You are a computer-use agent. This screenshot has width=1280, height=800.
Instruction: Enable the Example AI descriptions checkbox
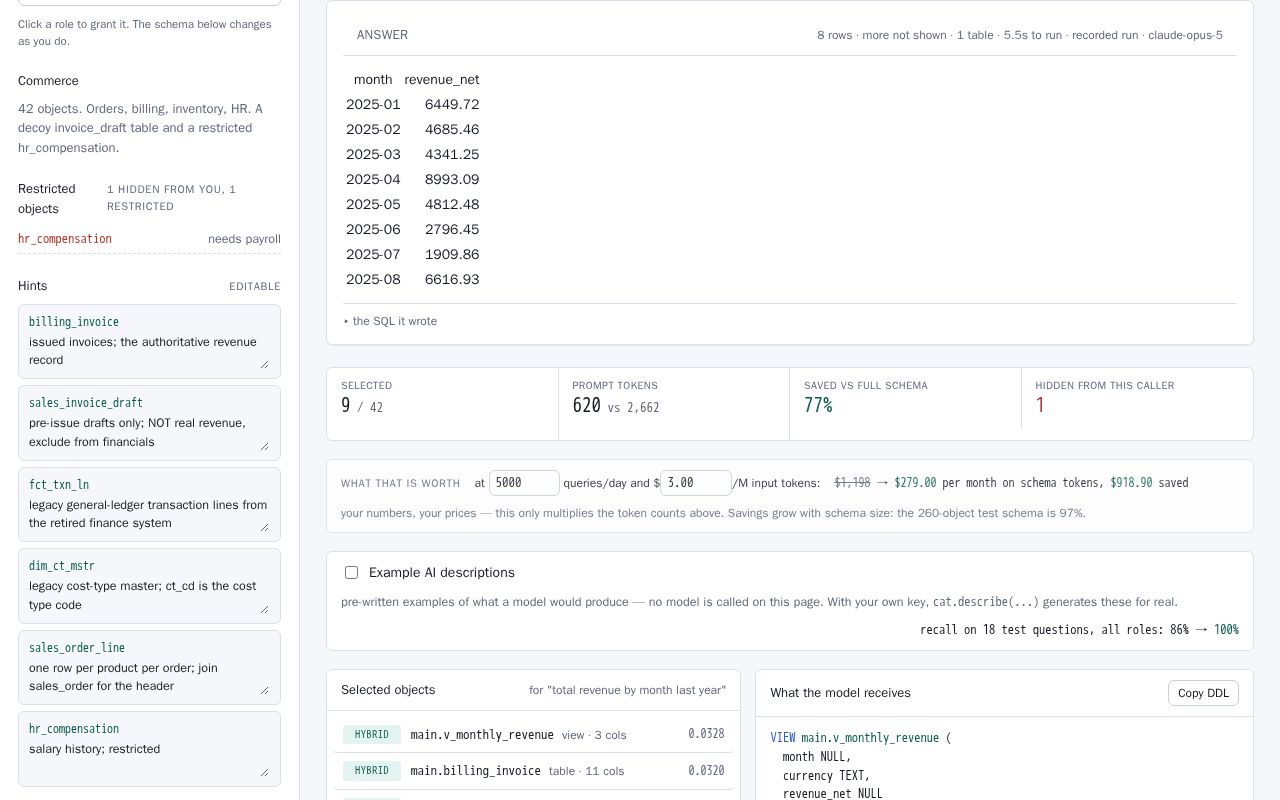(x=351, y=573)
